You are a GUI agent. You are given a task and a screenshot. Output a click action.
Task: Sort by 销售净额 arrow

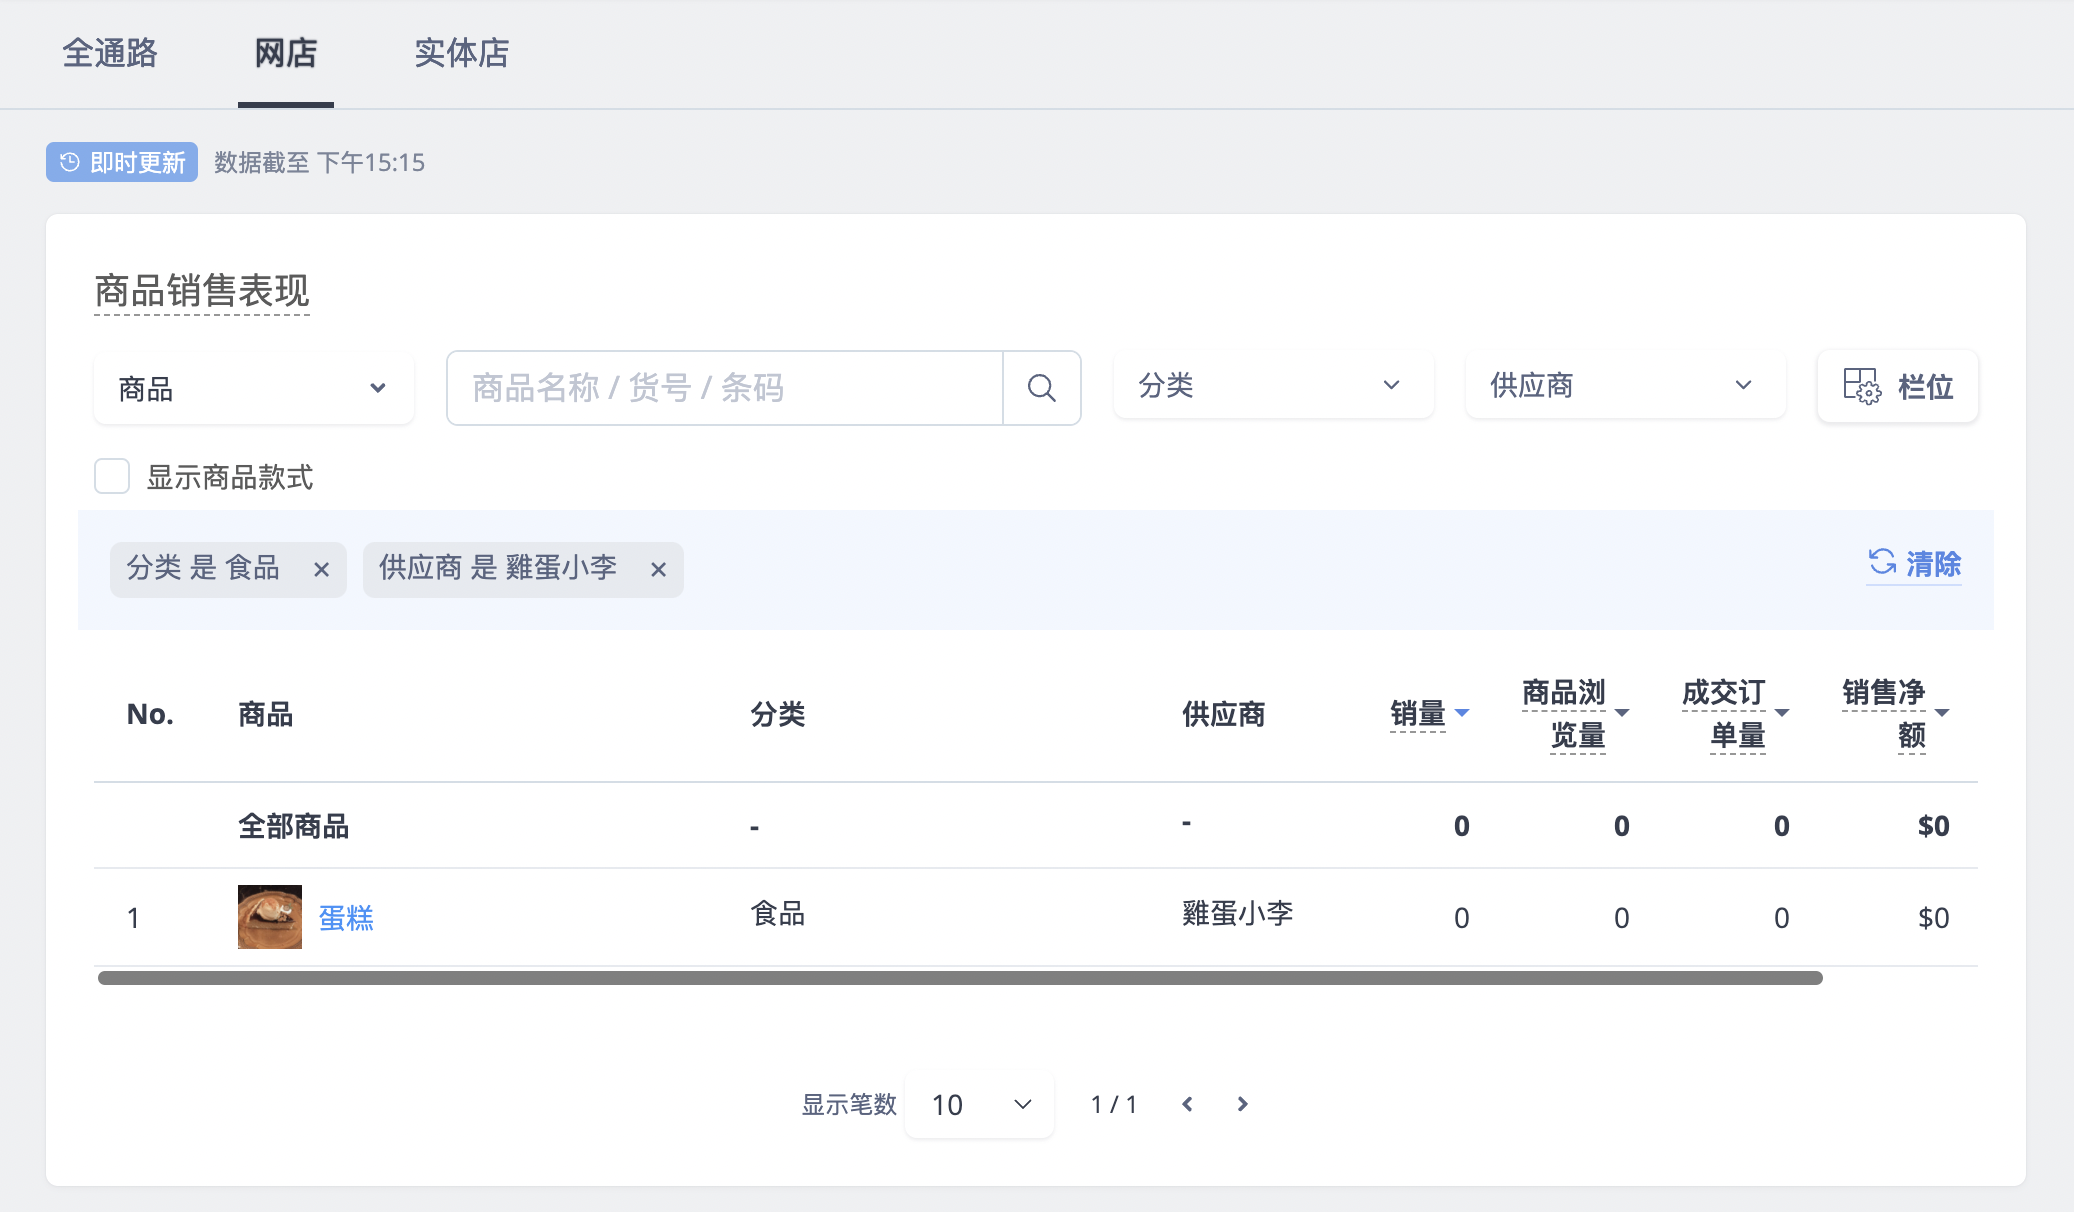(x=1942, y=713)
